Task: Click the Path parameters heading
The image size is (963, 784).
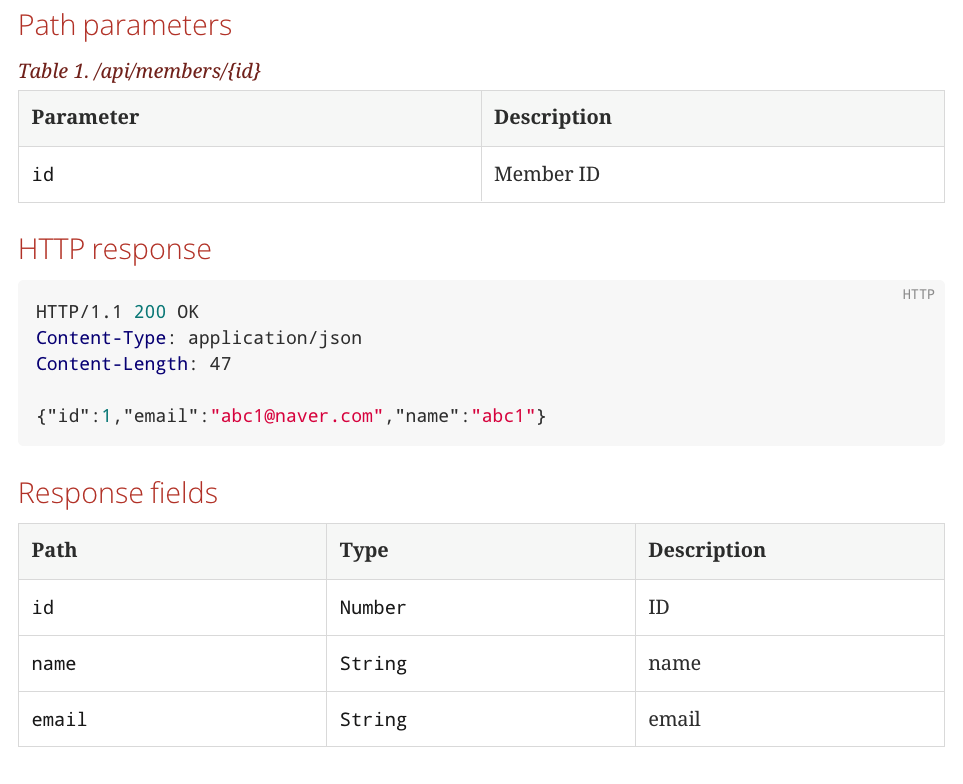Action: (x=125, y=26)
